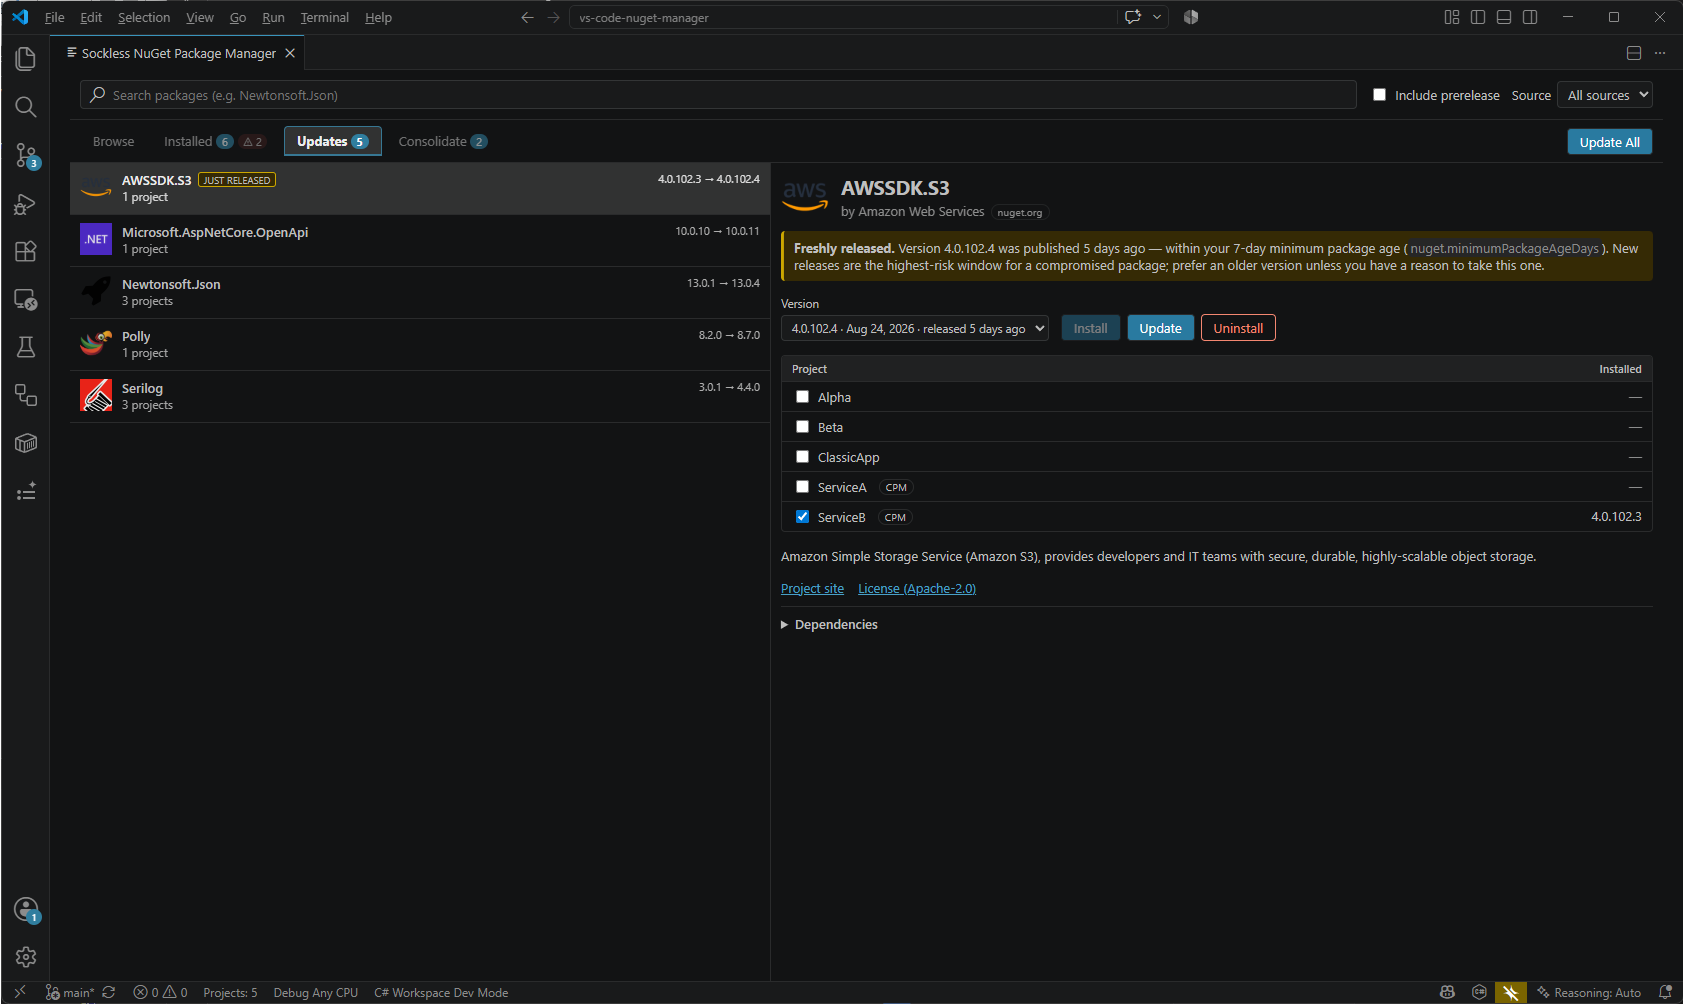Toggle the bottom panel layout icon
Screen dimensions: 1683x1004
pyautogui.click(x=1504, y=17)
